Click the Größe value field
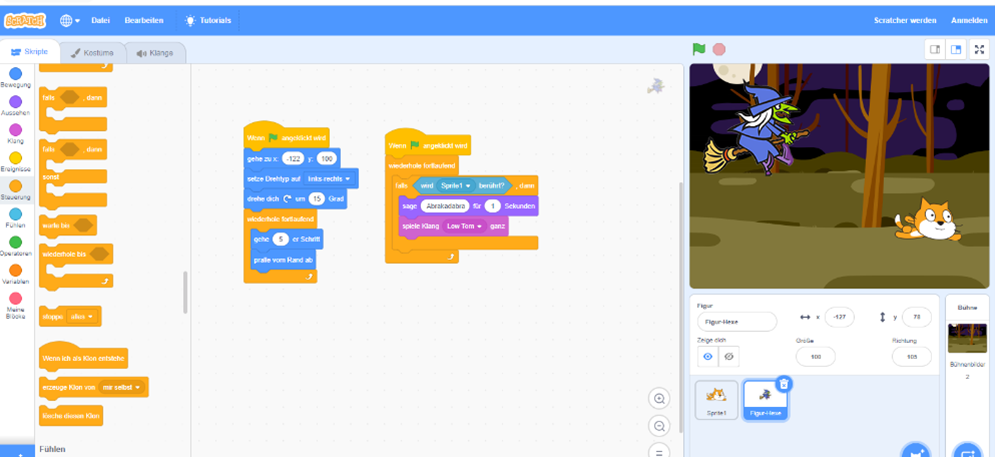Screen dimensions: 995x457 pyautogui.click(x=815, y=357)
